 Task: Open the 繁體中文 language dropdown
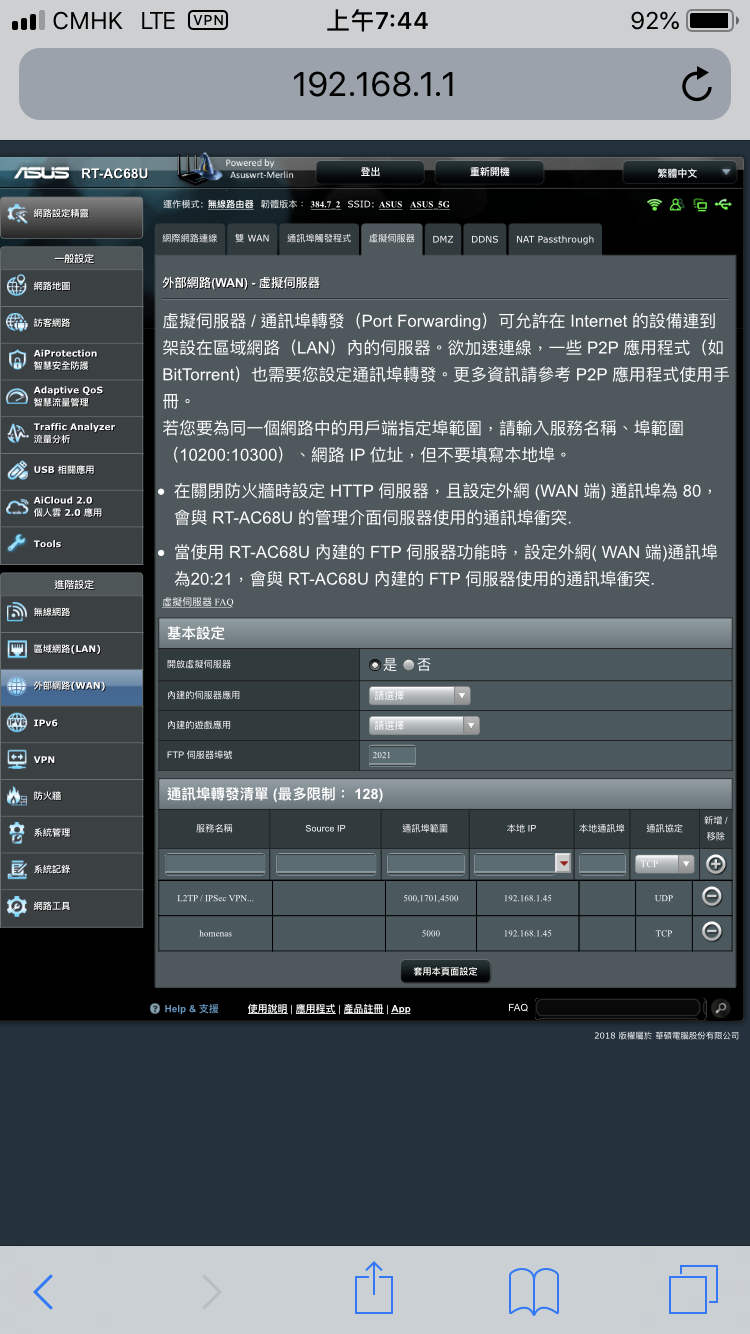680,173
